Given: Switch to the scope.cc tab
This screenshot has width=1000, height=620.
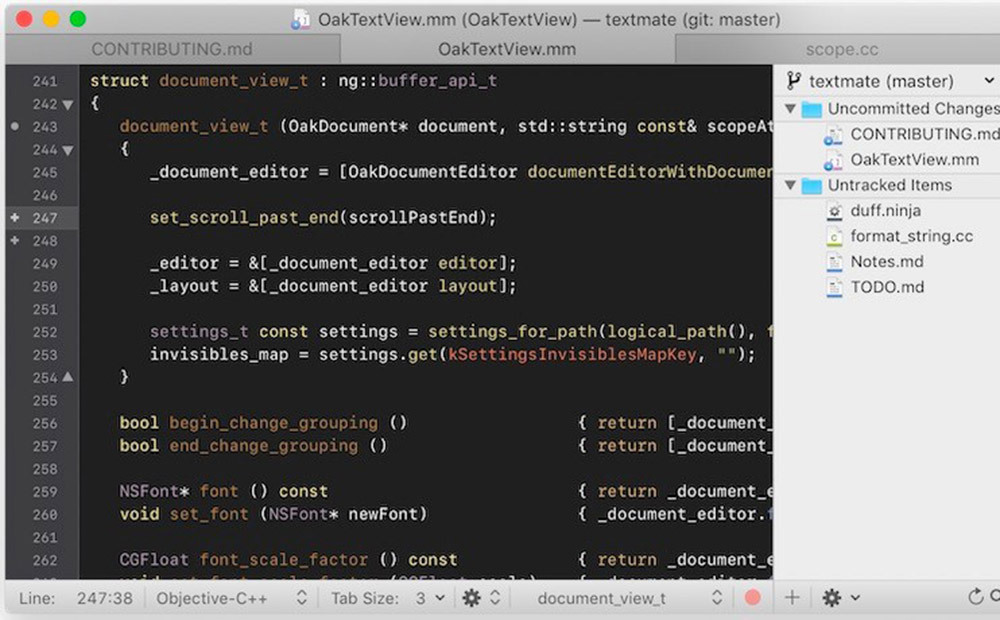Looking at the screenshot, I should tap(842, 49).
